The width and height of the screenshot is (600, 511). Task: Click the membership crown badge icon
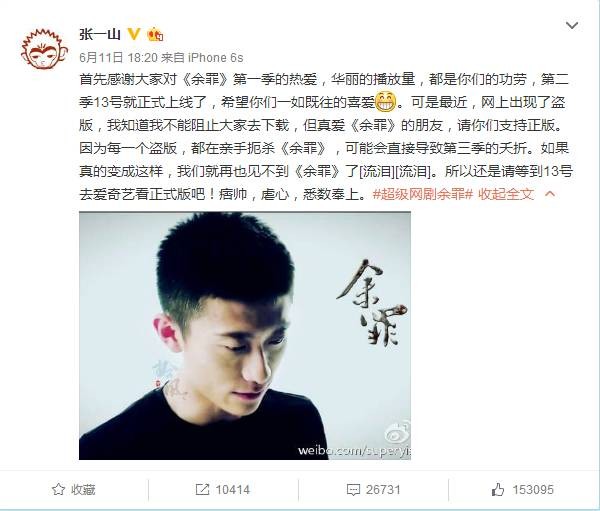click(x=156, y=34)
